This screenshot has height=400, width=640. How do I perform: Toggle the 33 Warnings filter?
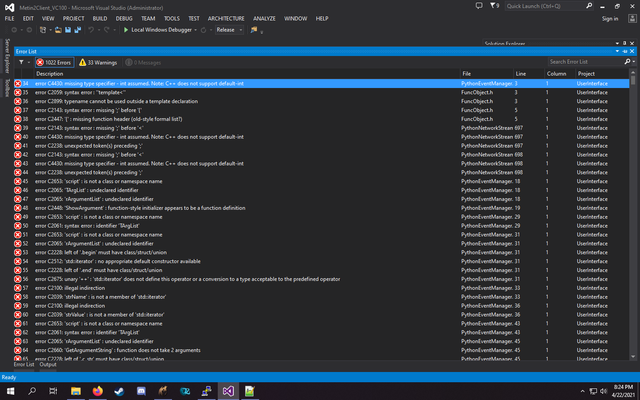click(x=98, y=62)
